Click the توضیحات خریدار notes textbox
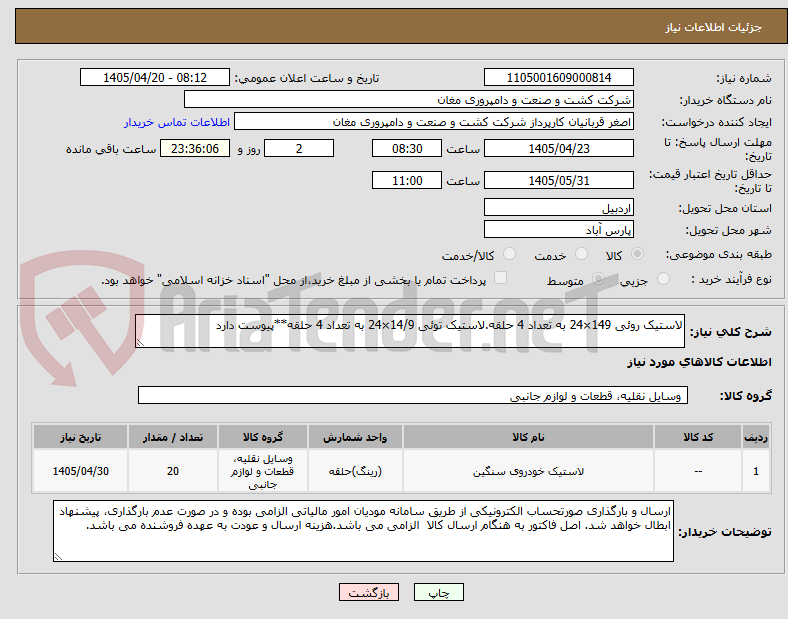The width and height of the screenshot is (788, 619). [x=363, y=531]
